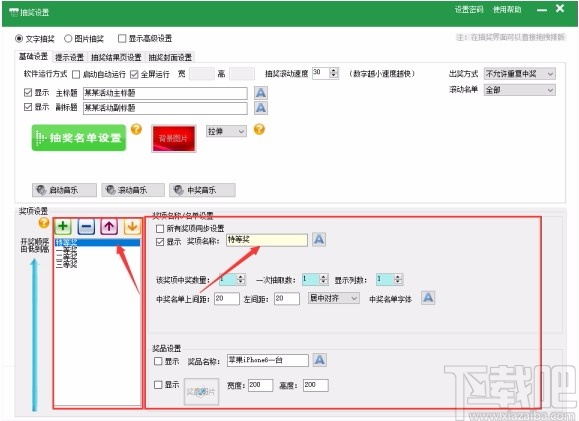Open font settings for 副标题

coord(261,108)
